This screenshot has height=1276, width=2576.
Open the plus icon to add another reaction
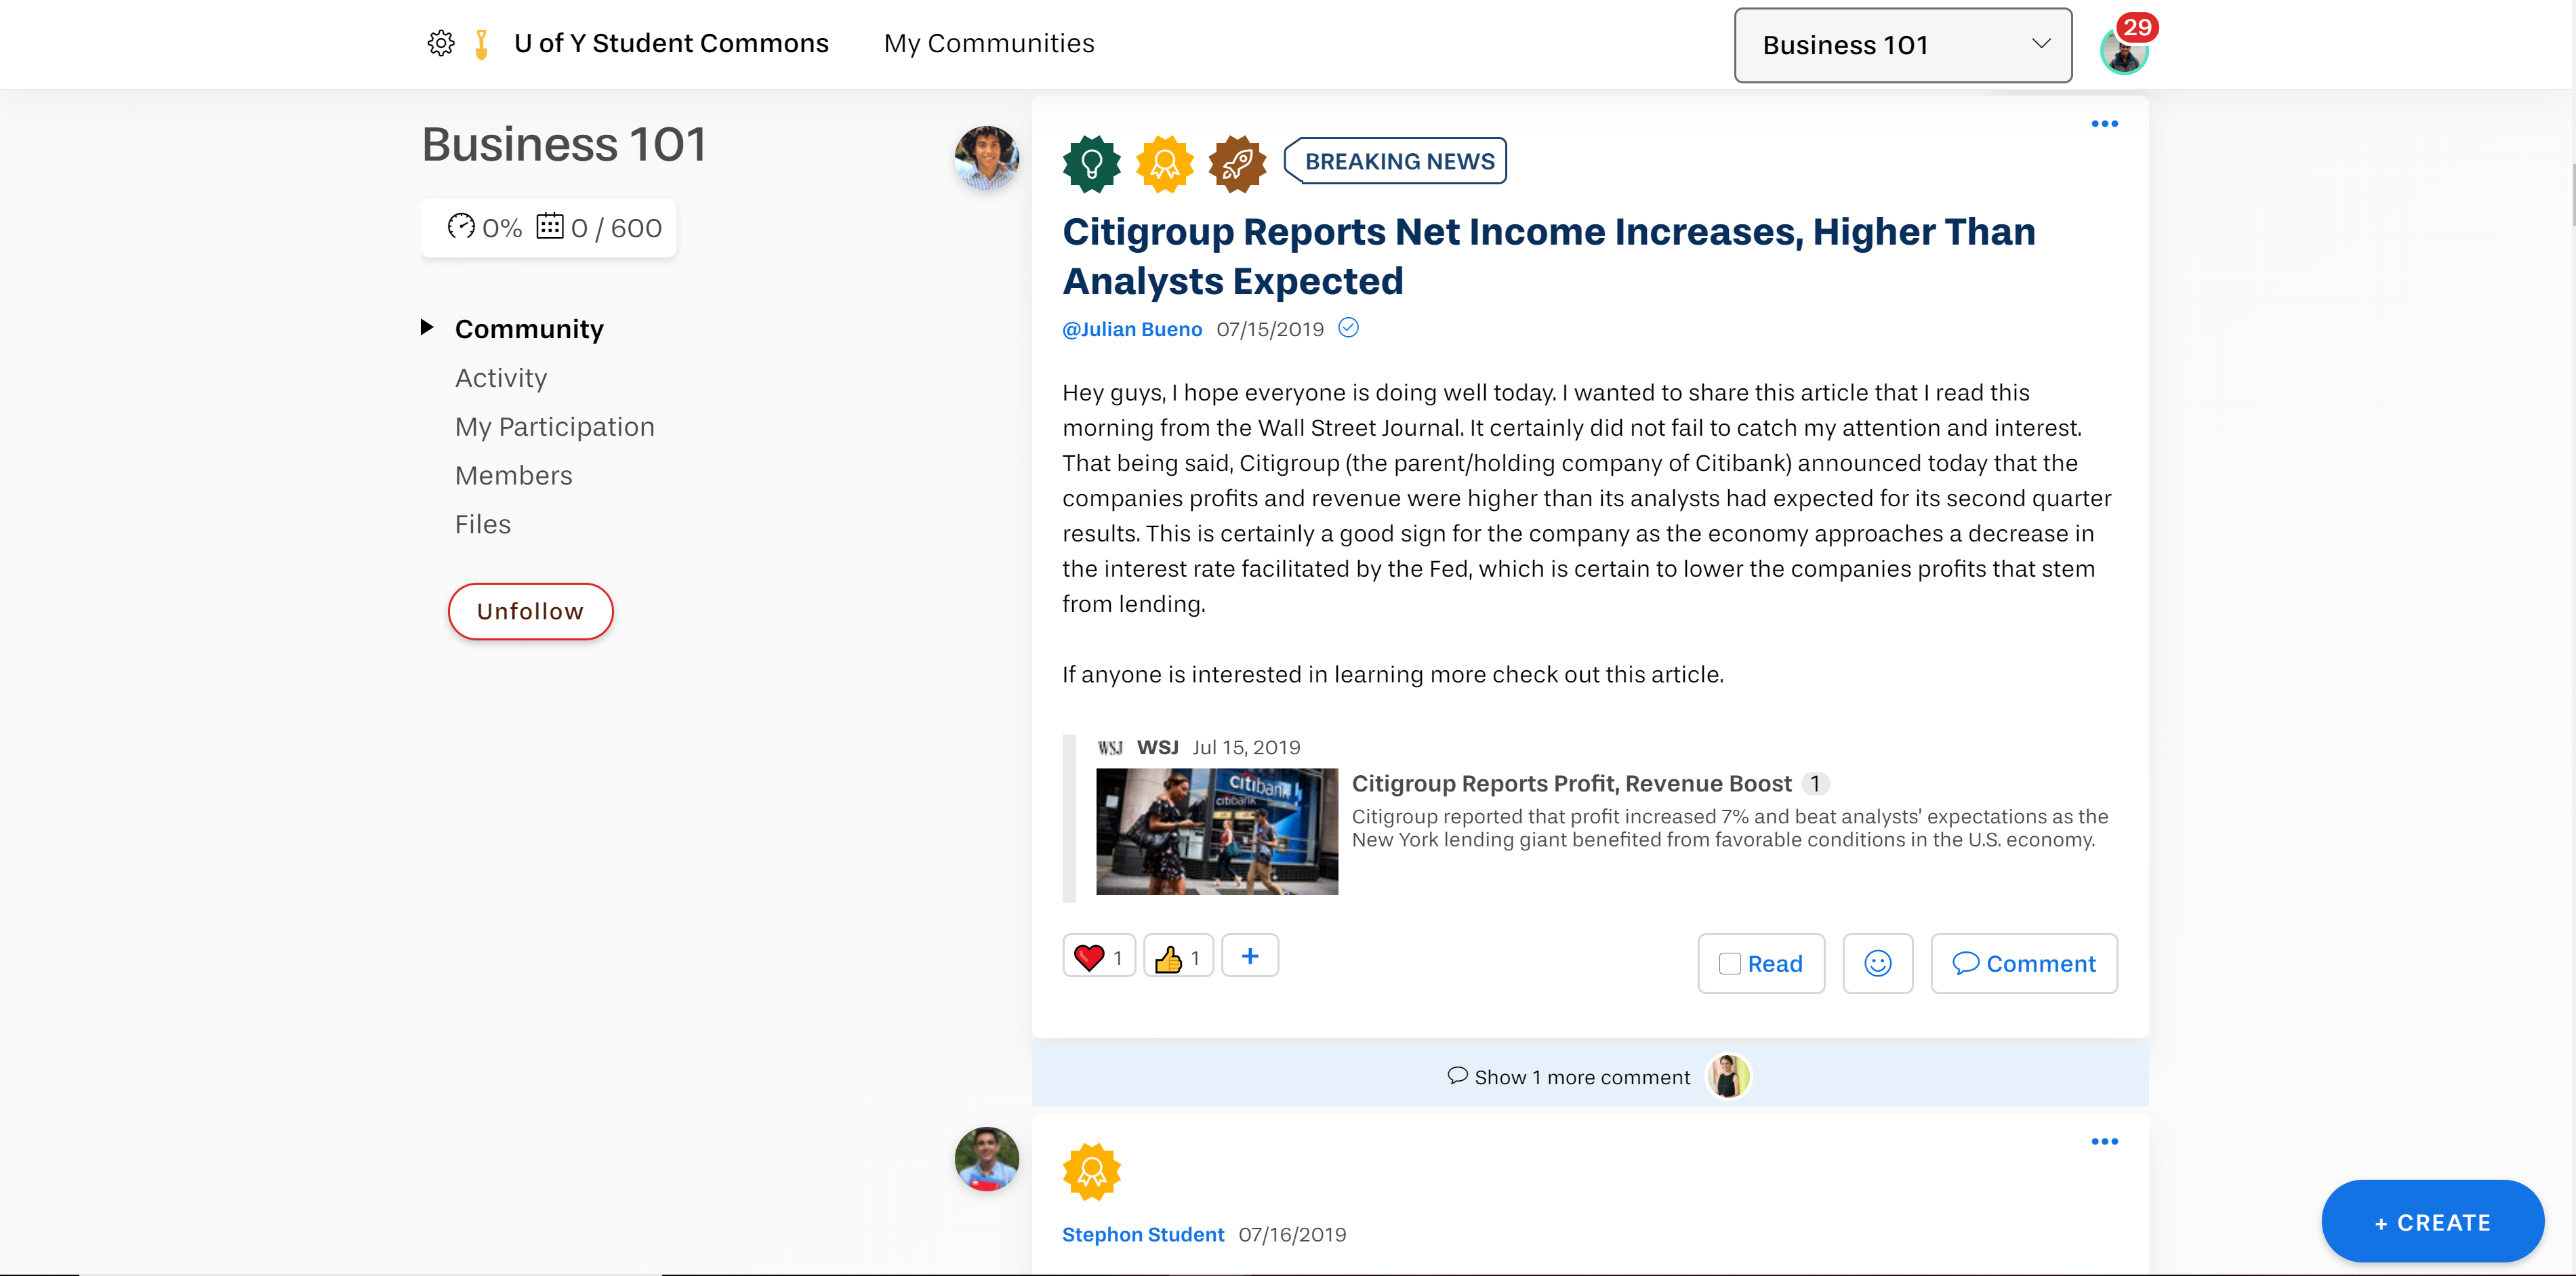[x=1250, y=955]
